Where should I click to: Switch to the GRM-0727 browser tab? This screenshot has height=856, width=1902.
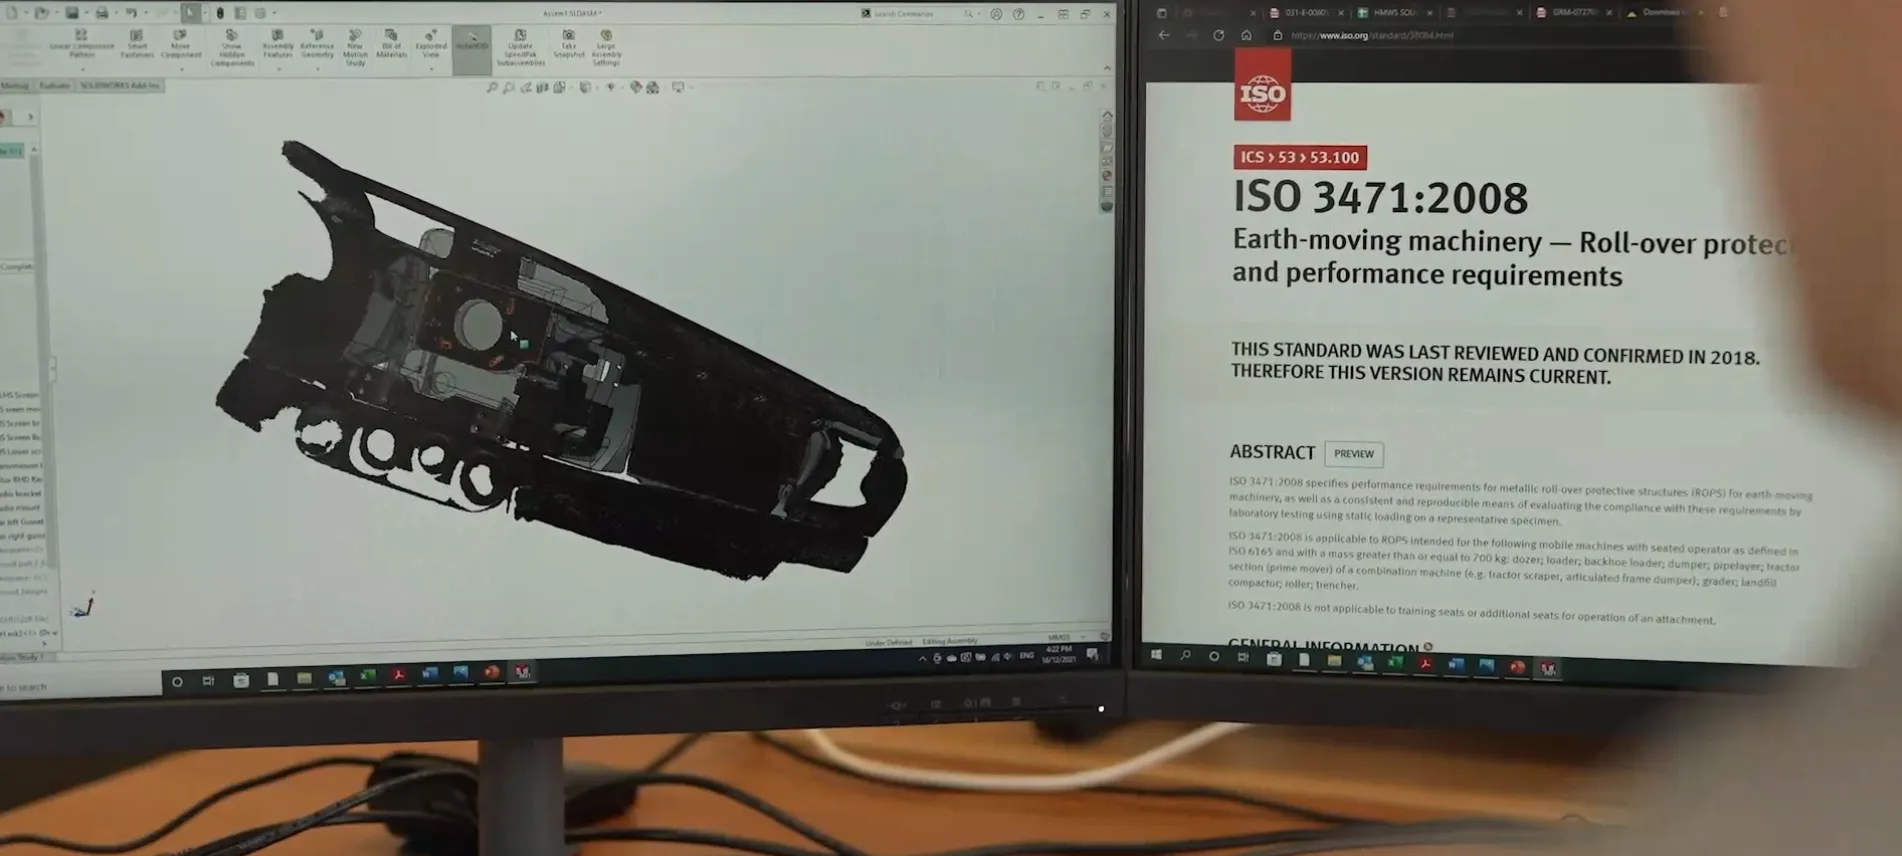pyautogui.click(x=1573, y=13)
